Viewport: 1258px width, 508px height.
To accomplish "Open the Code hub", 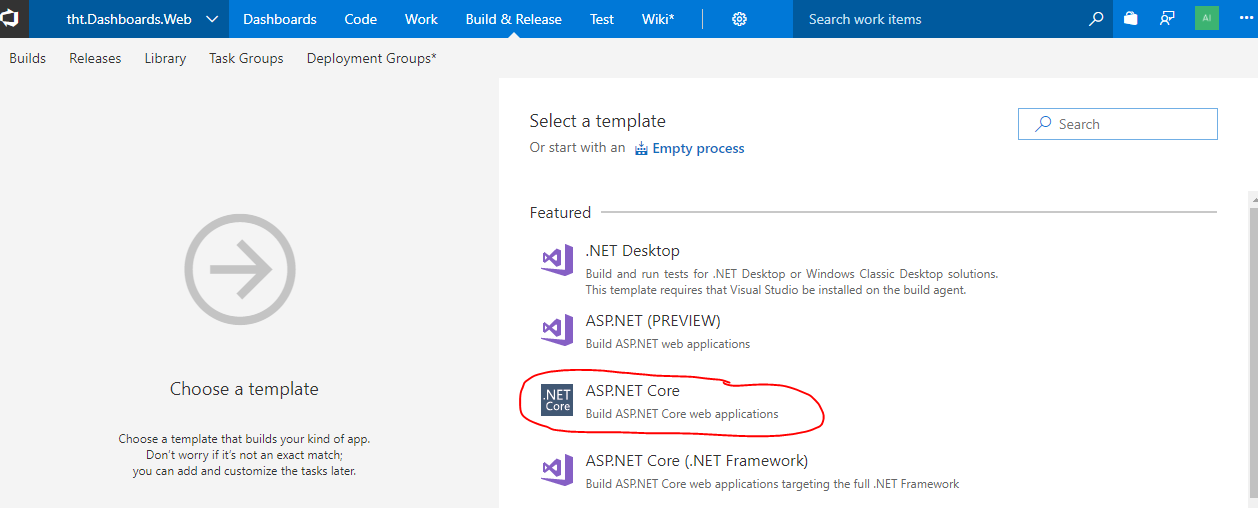I will [x=361, y=19].
